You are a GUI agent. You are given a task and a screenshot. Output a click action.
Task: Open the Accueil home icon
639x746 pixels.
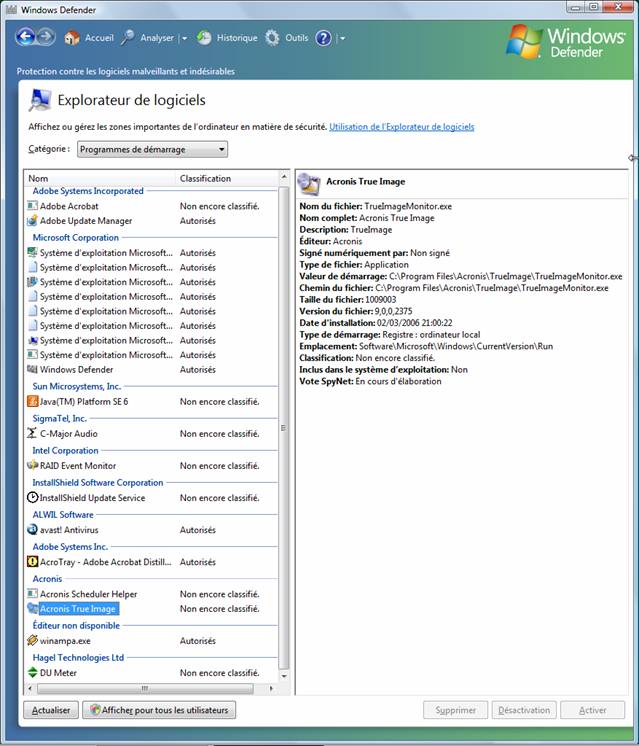pos(72,38)
